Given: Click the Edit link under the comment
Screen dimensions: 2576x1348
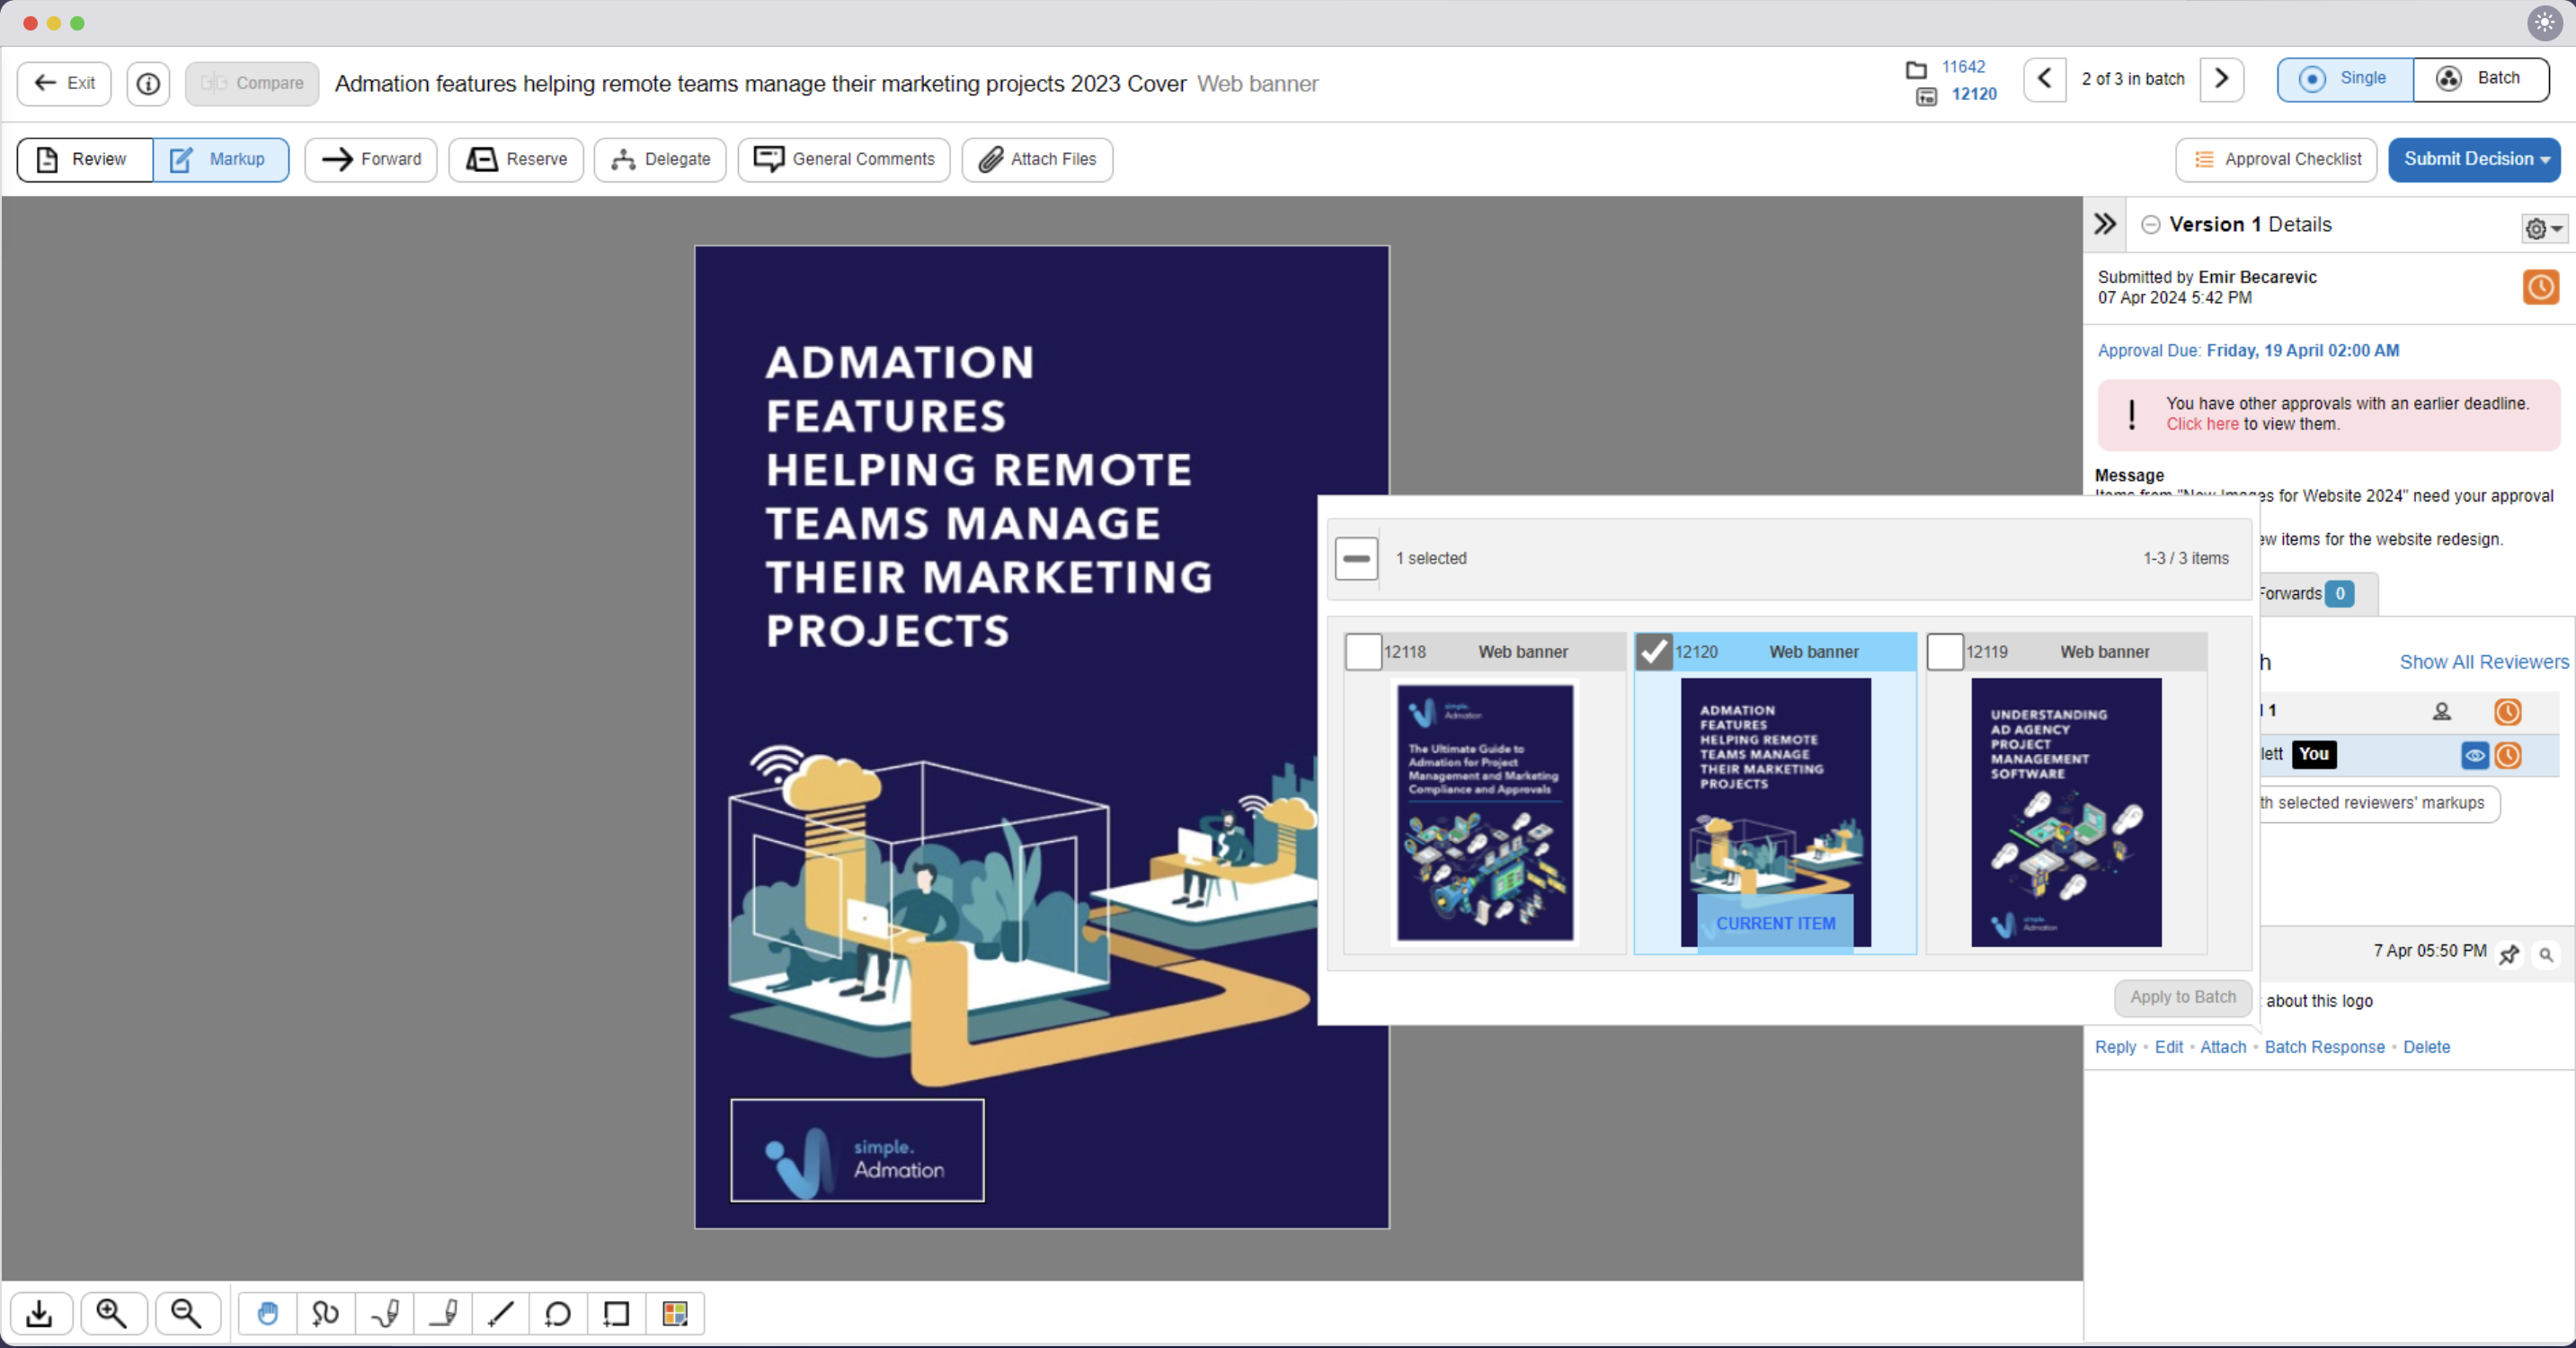Looking at the screenshot, I should point(2168,1047).
